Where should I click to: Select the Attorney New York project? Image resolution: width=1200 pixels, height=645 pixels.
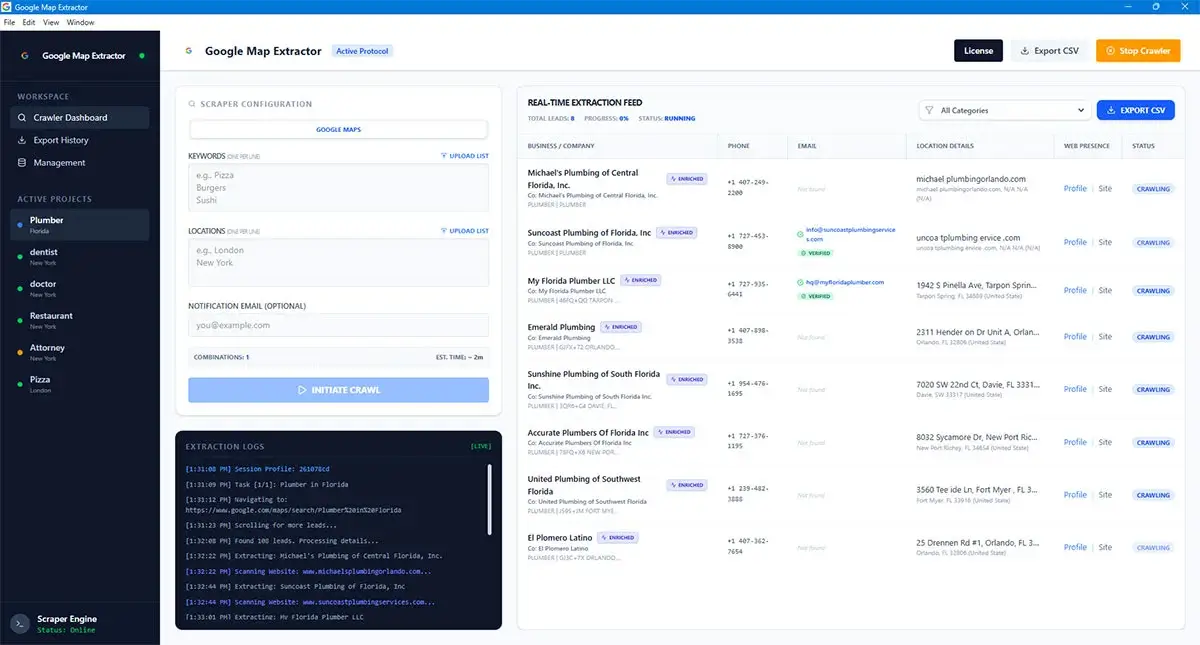(x=80, y=352)
